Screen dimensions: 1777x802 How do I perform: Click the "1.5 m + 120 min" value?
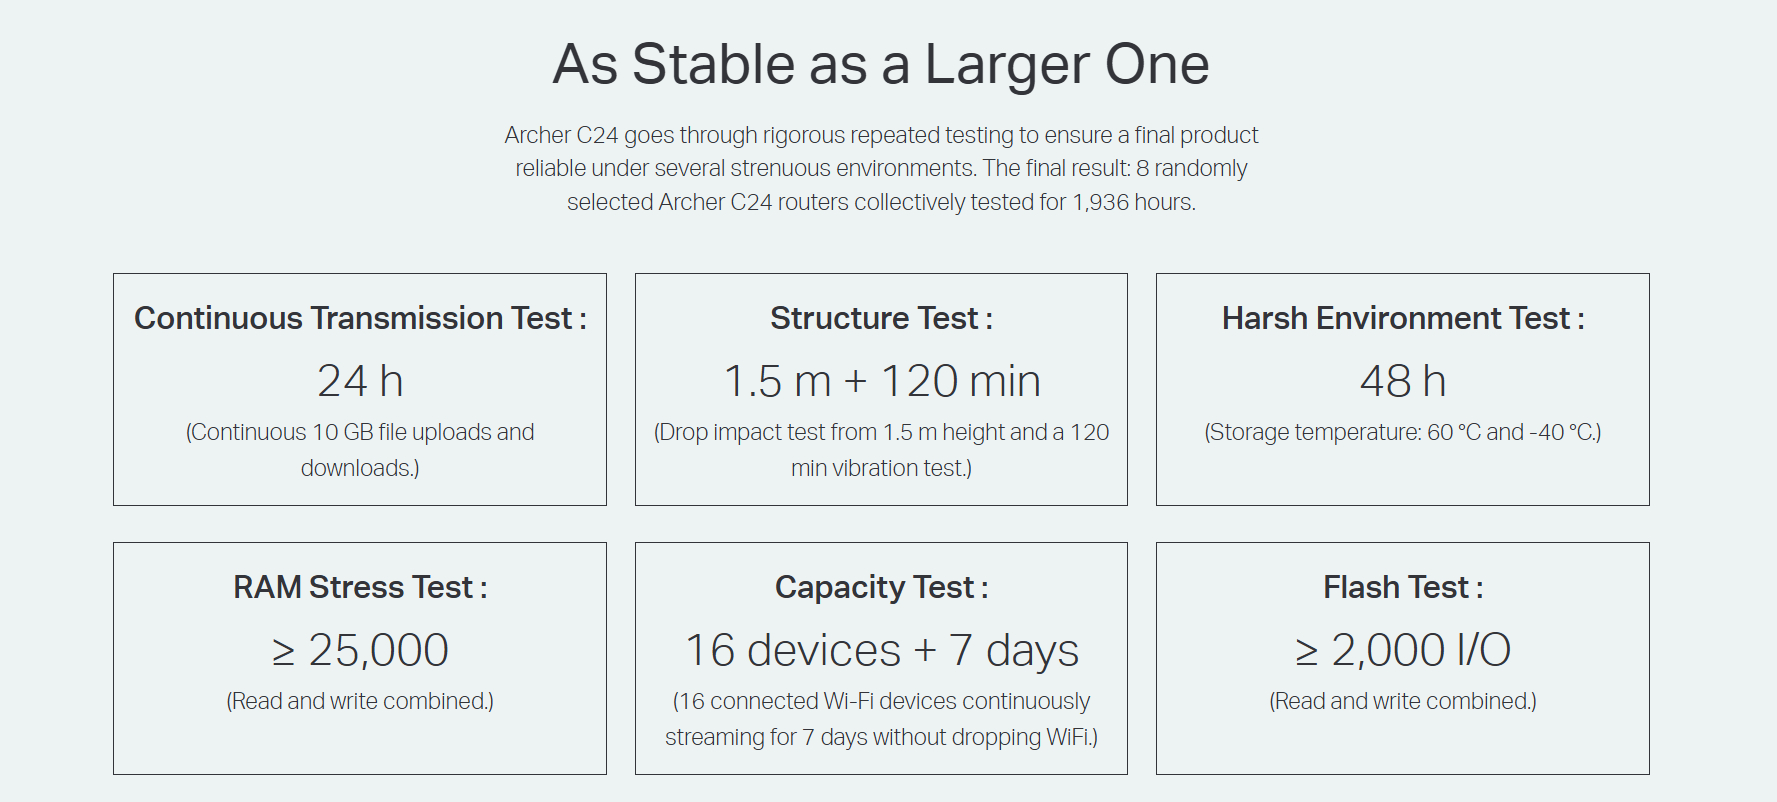pyautogui.click(x=881, y=381)
